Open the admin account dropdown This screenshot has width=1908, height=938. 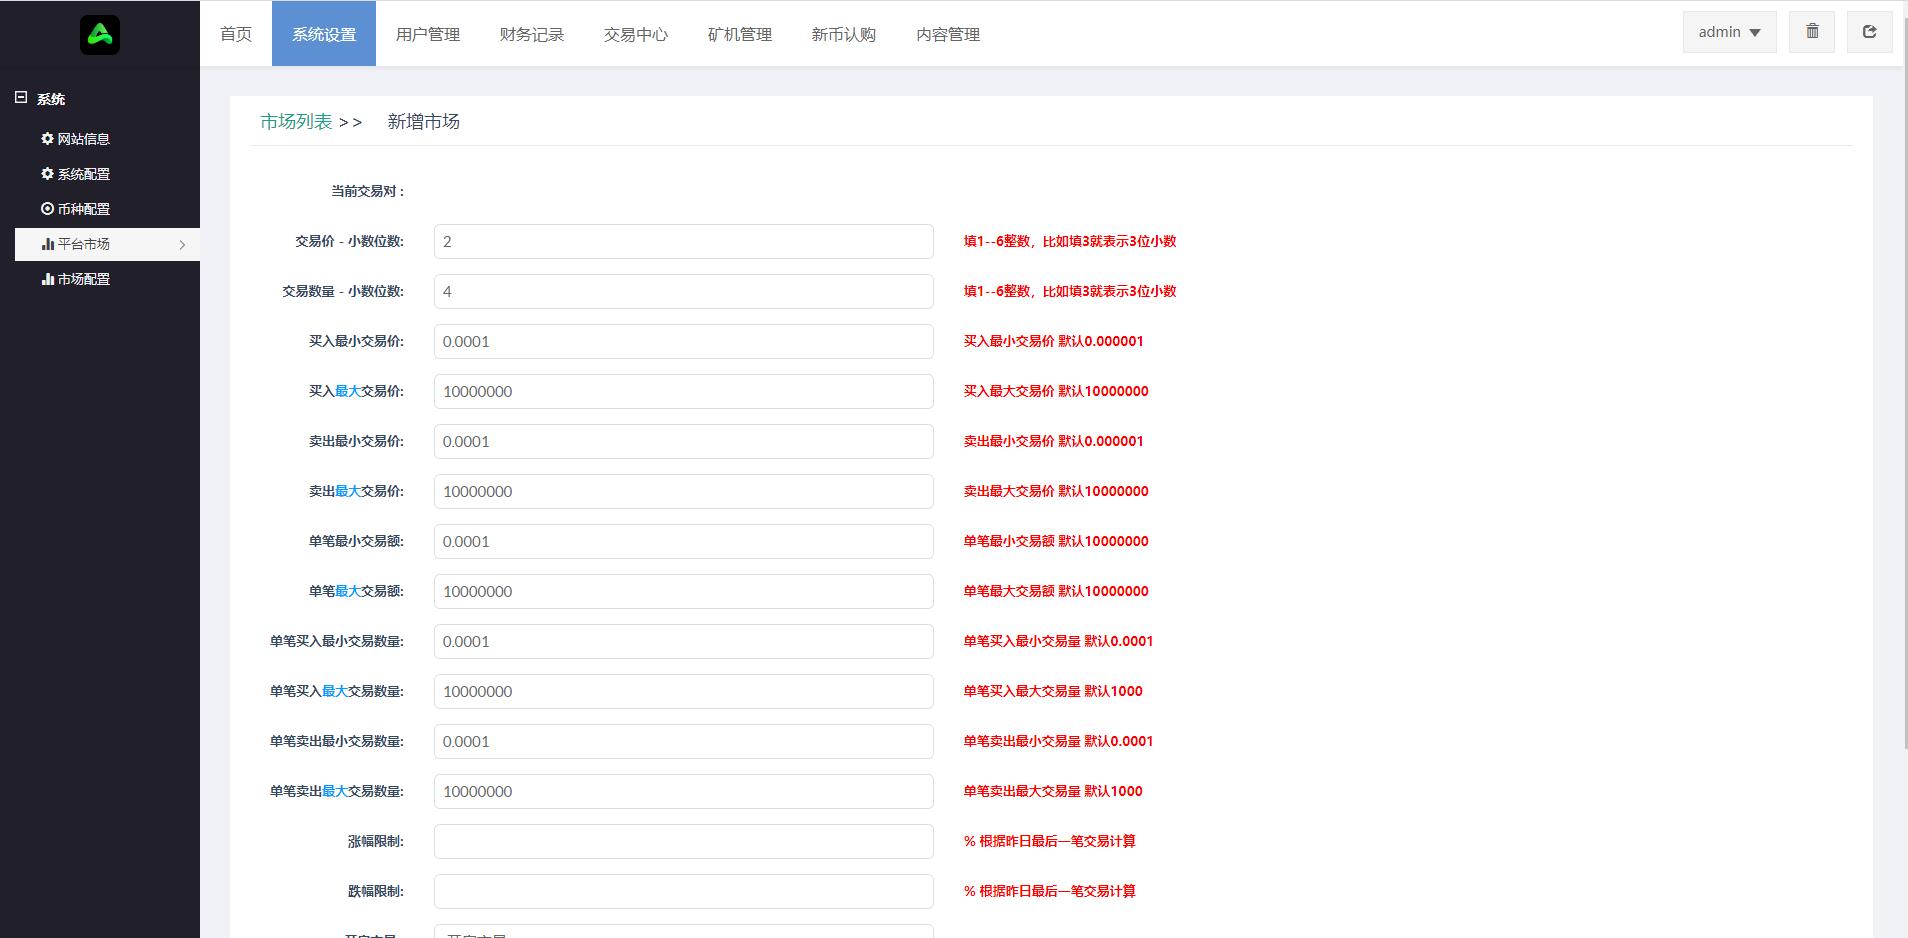click(x=1728, y=31)
